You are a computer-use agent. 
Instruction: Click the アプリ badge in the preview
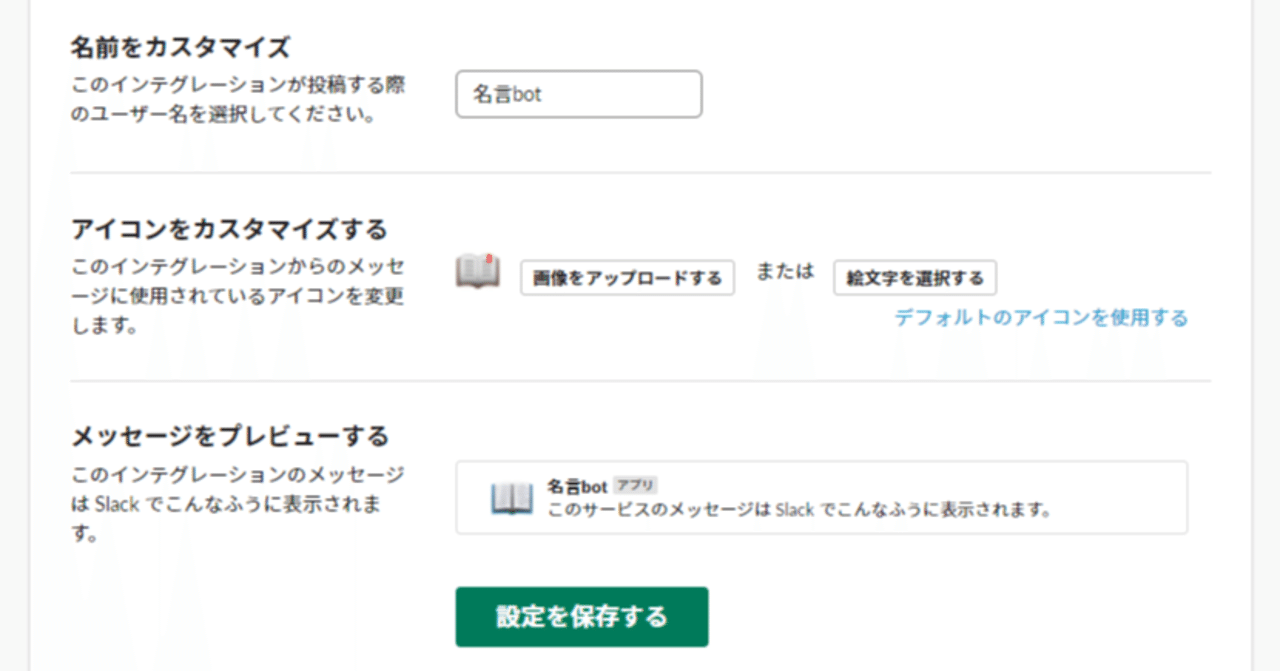tap(635, 486)
